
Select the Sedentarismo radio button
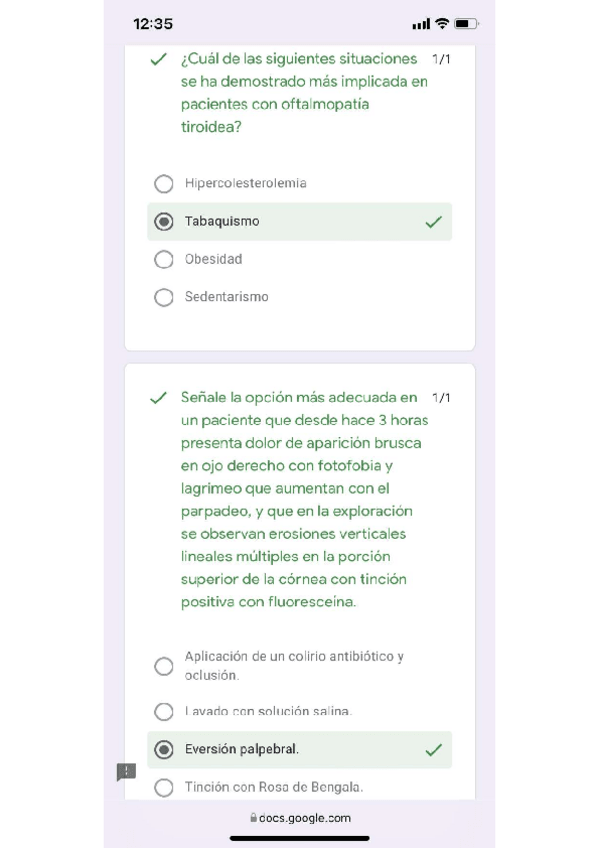click(164, 297)
